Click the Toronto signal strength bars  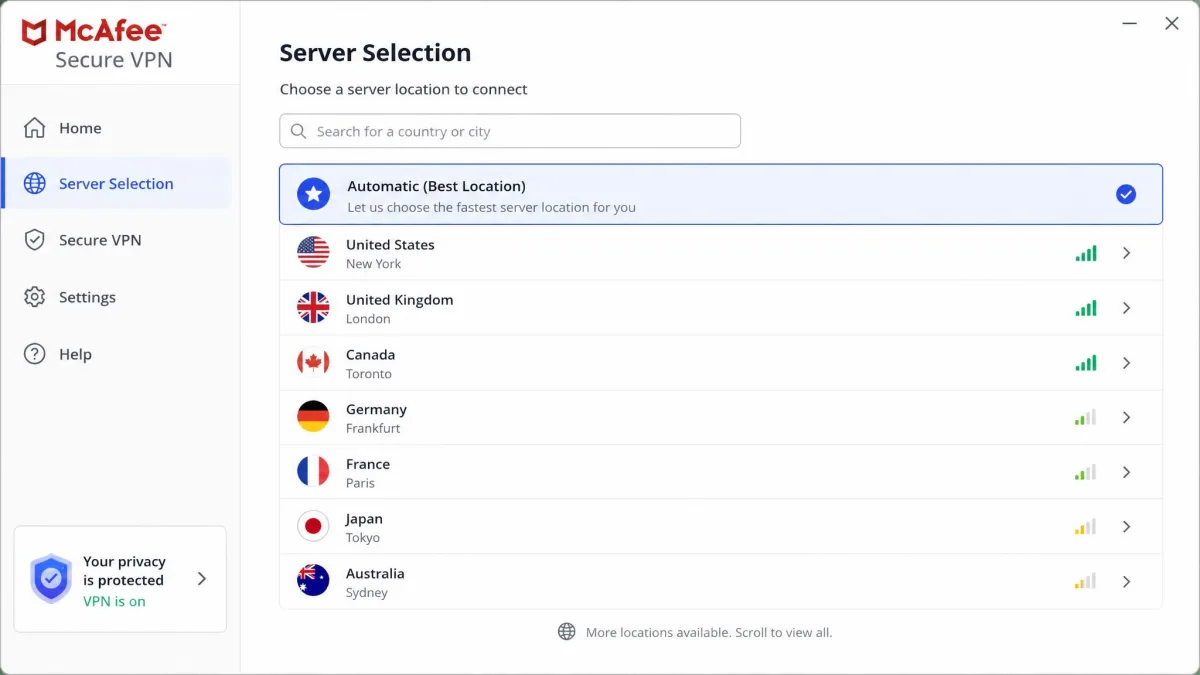pyautogui.click(x=1086, y=363)
